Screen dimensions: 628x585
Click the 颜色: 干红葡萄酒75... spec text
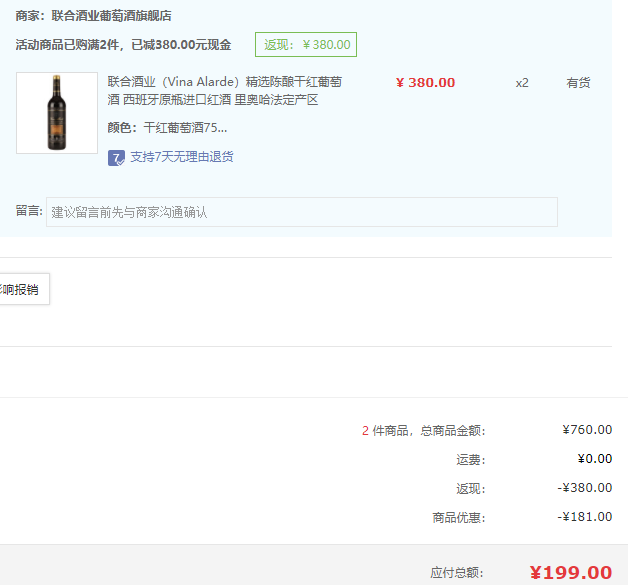167,128
